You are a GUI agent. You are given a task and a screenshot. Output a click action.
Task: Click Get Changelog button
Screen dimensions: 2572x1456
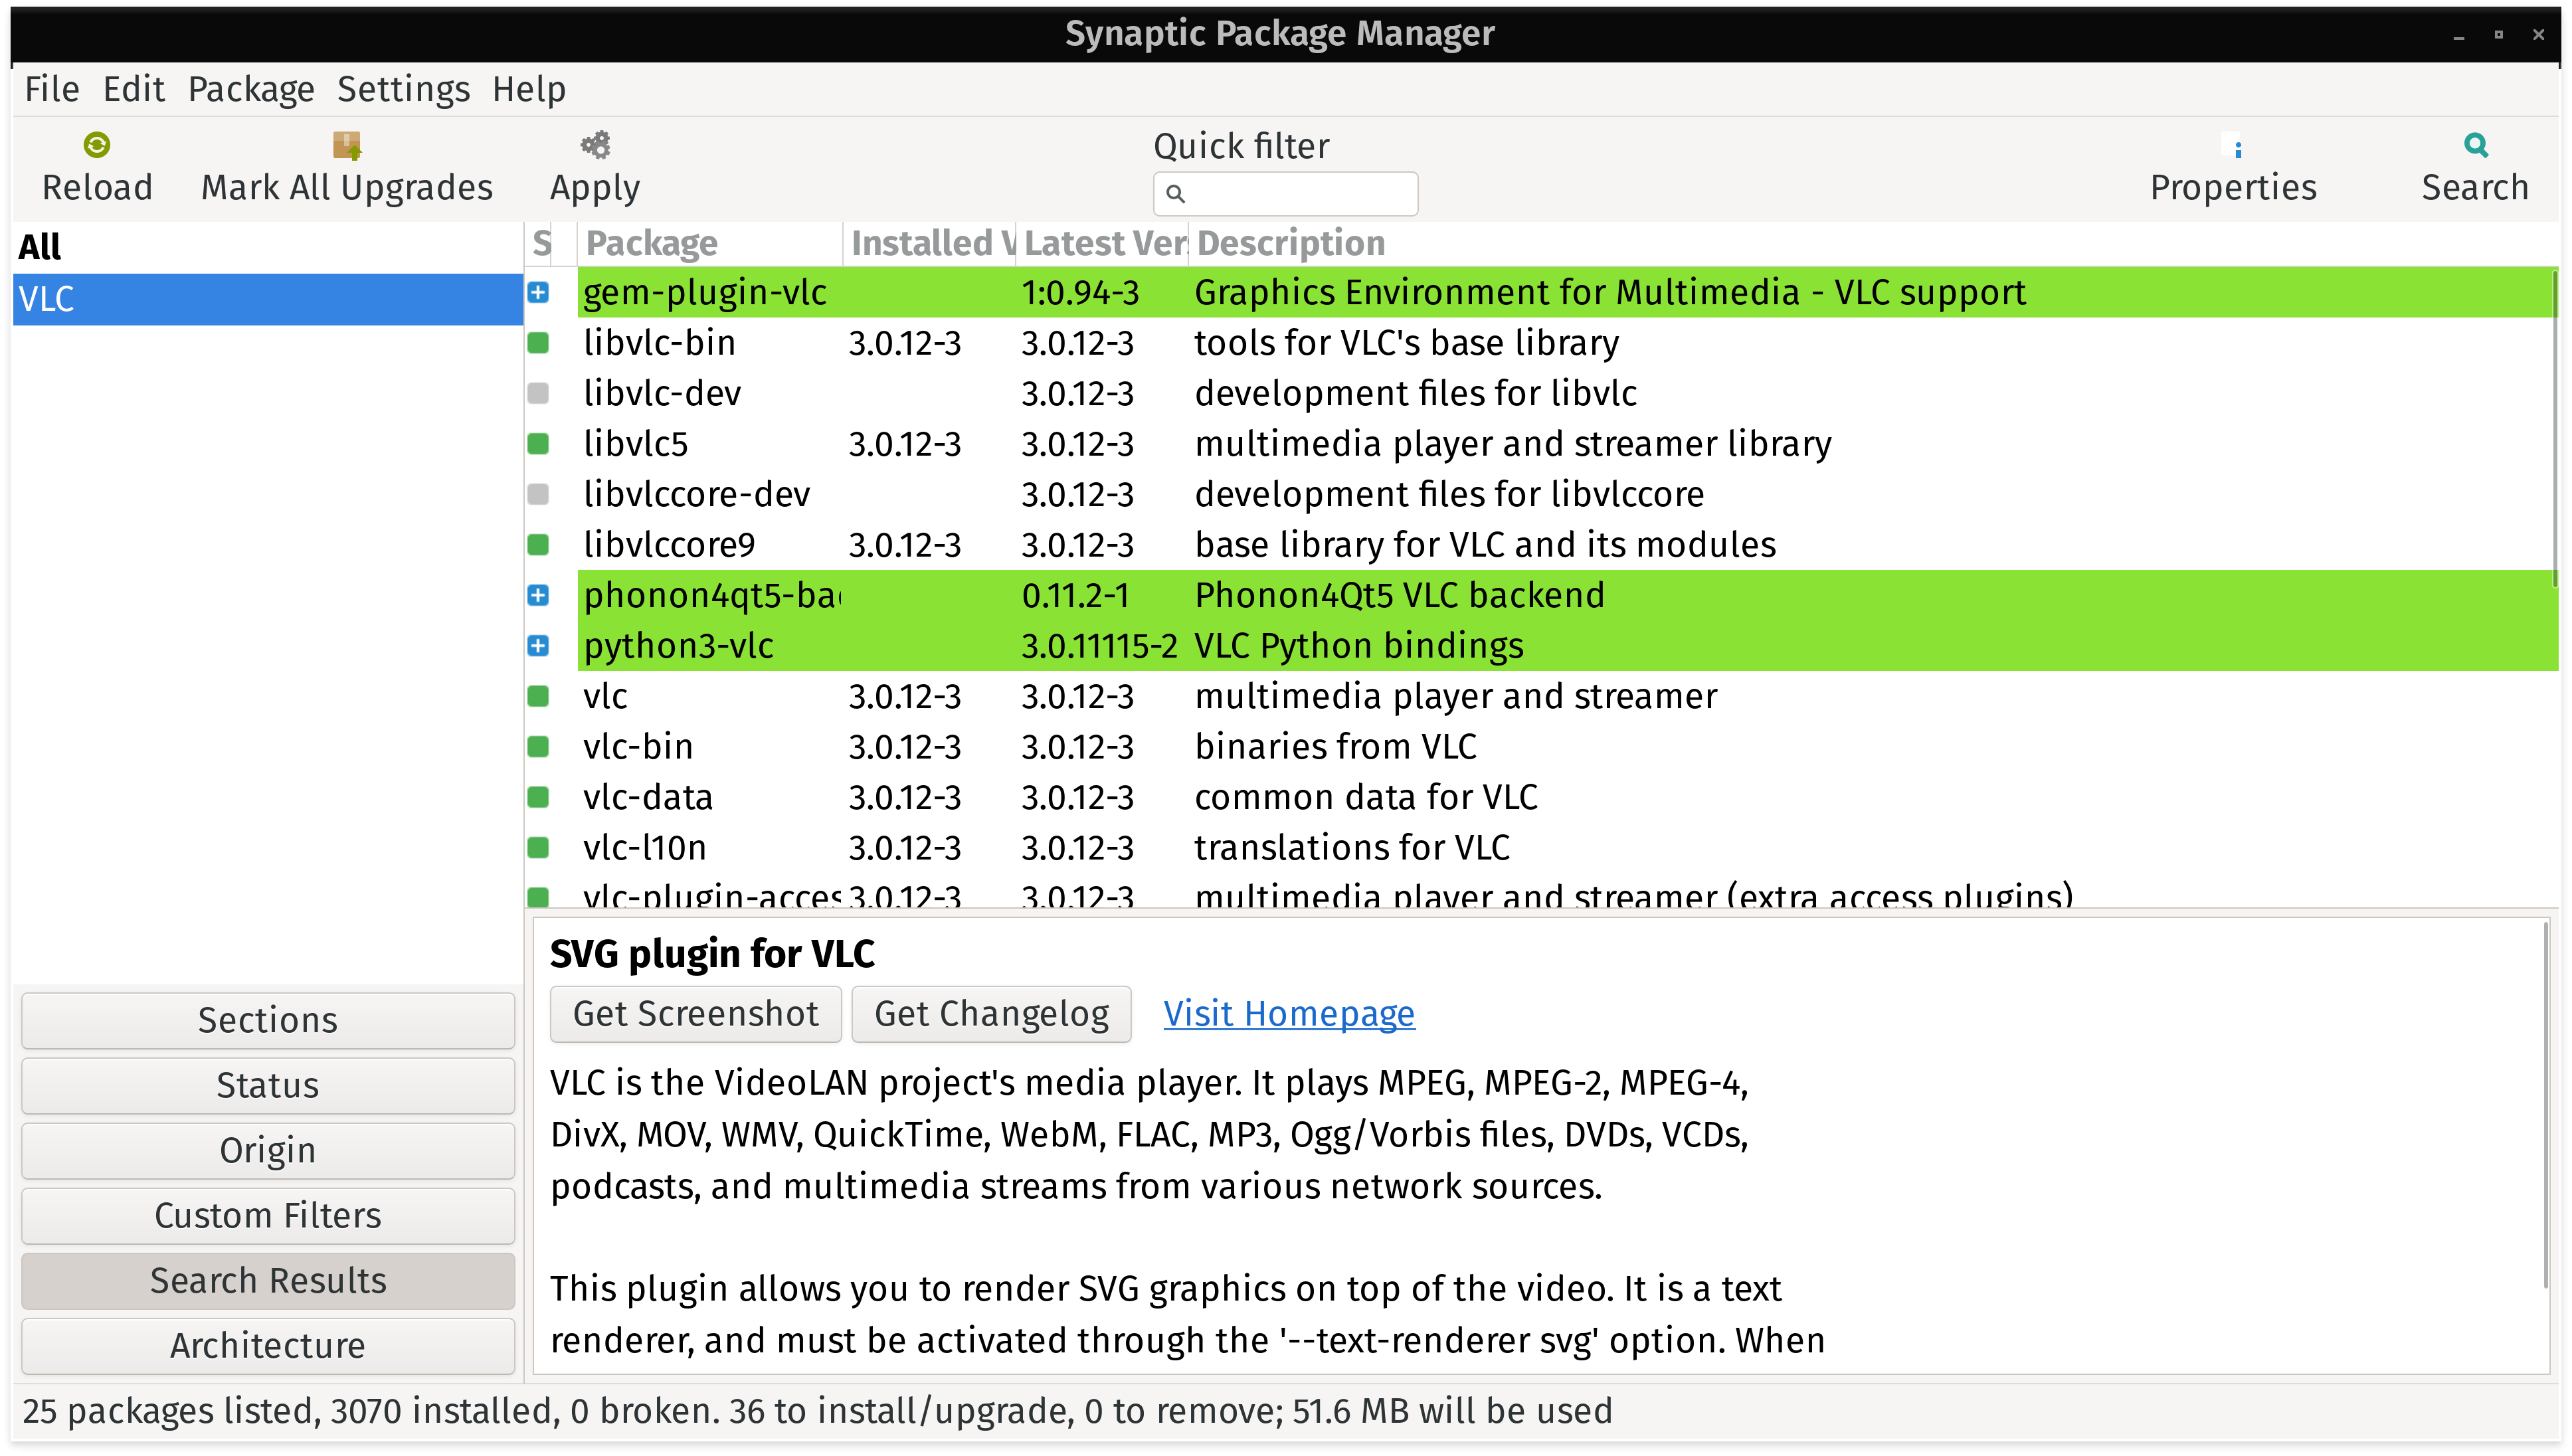click(991, 1014)
